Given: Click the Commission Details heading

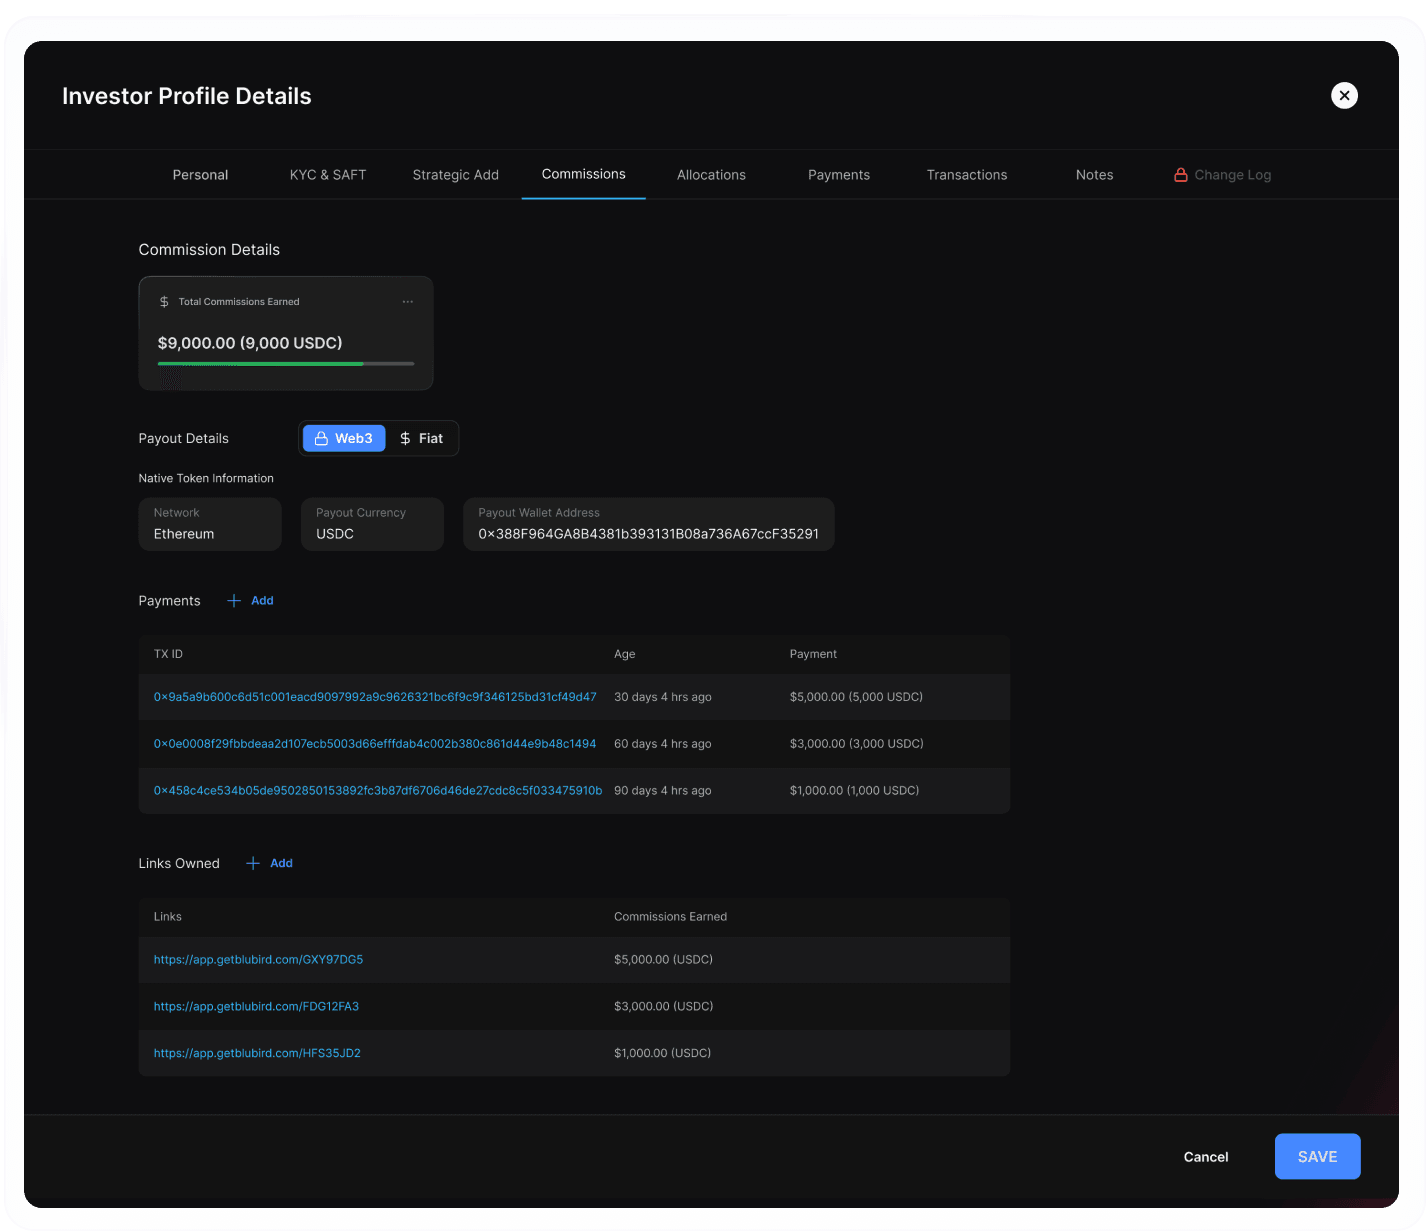Looking at the screenshot, I should [x=209, y=250].
